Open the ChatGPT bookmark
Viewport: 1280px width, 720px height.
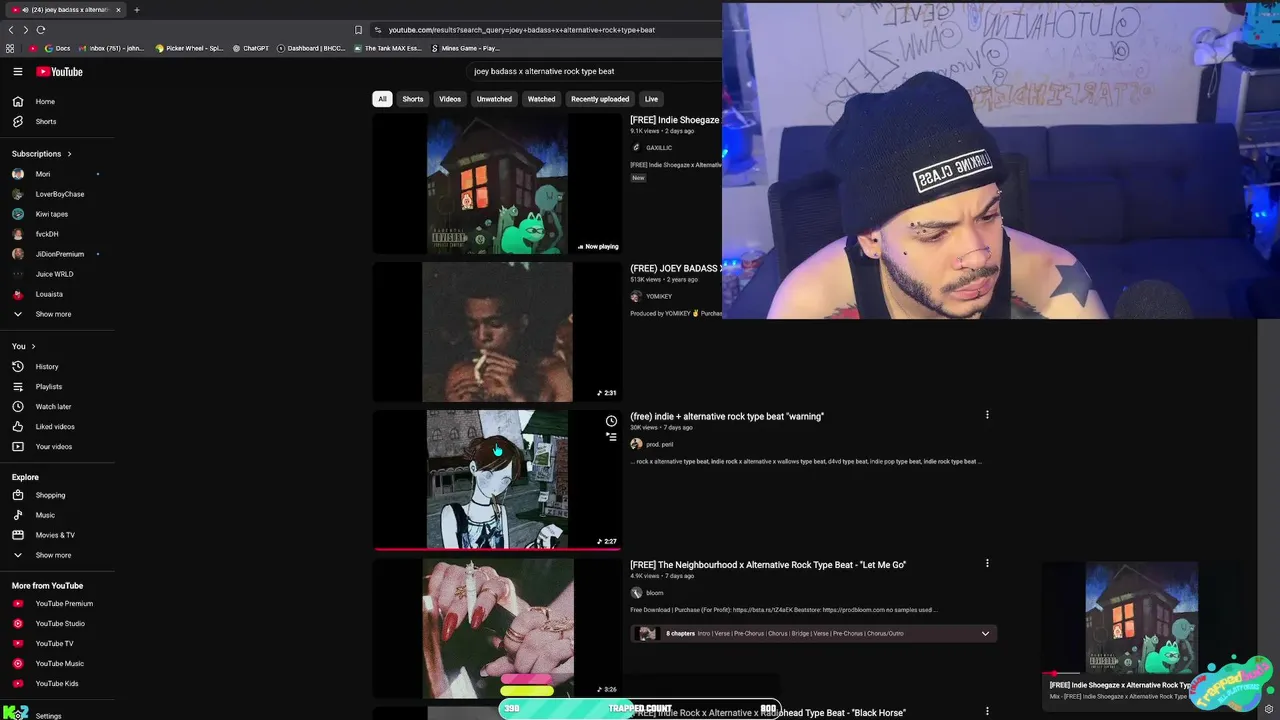[x=251, y=48]
